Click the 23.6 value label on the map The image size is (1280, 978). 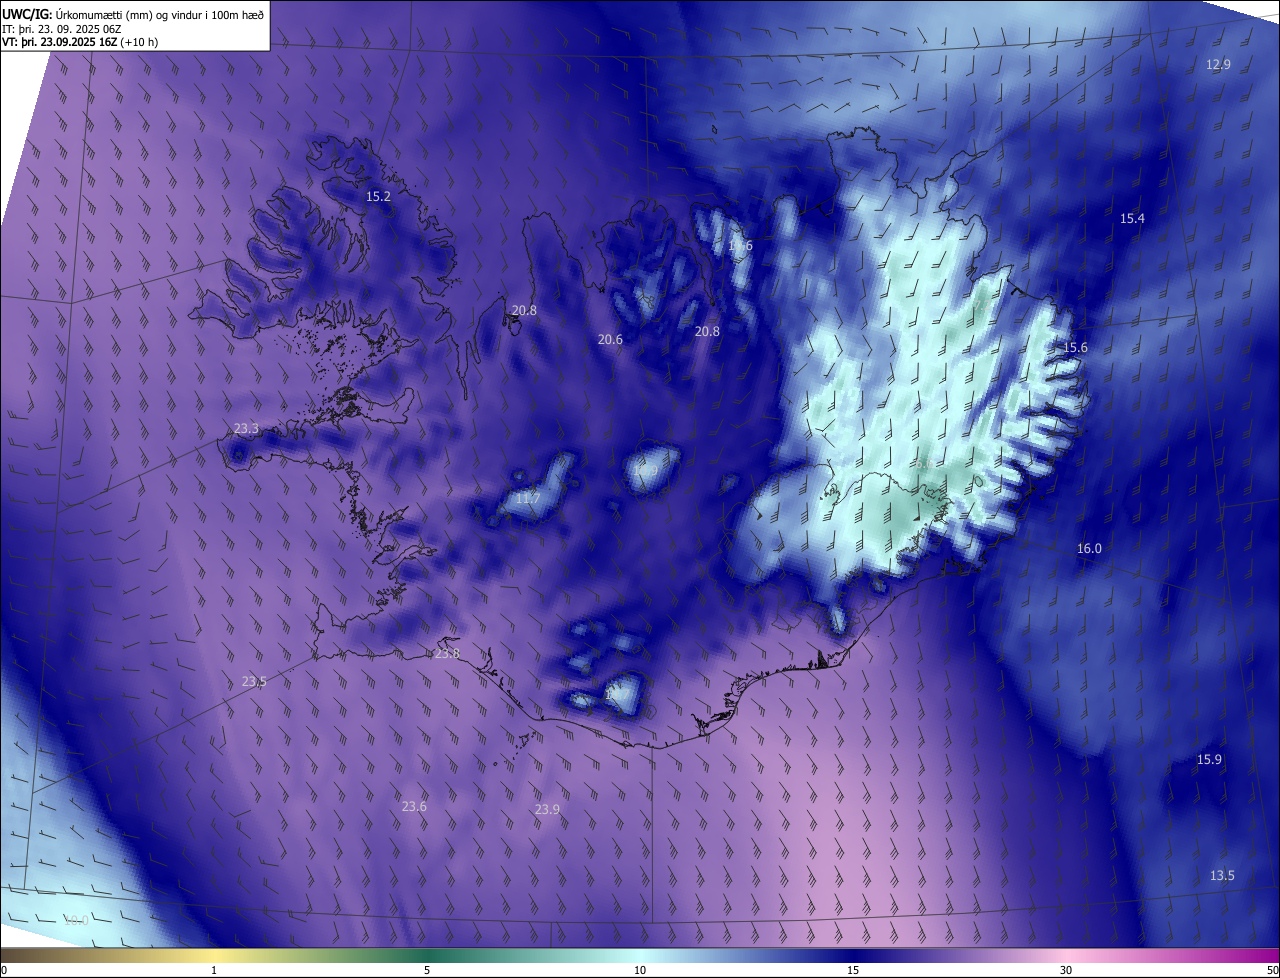tap(414, 806)
